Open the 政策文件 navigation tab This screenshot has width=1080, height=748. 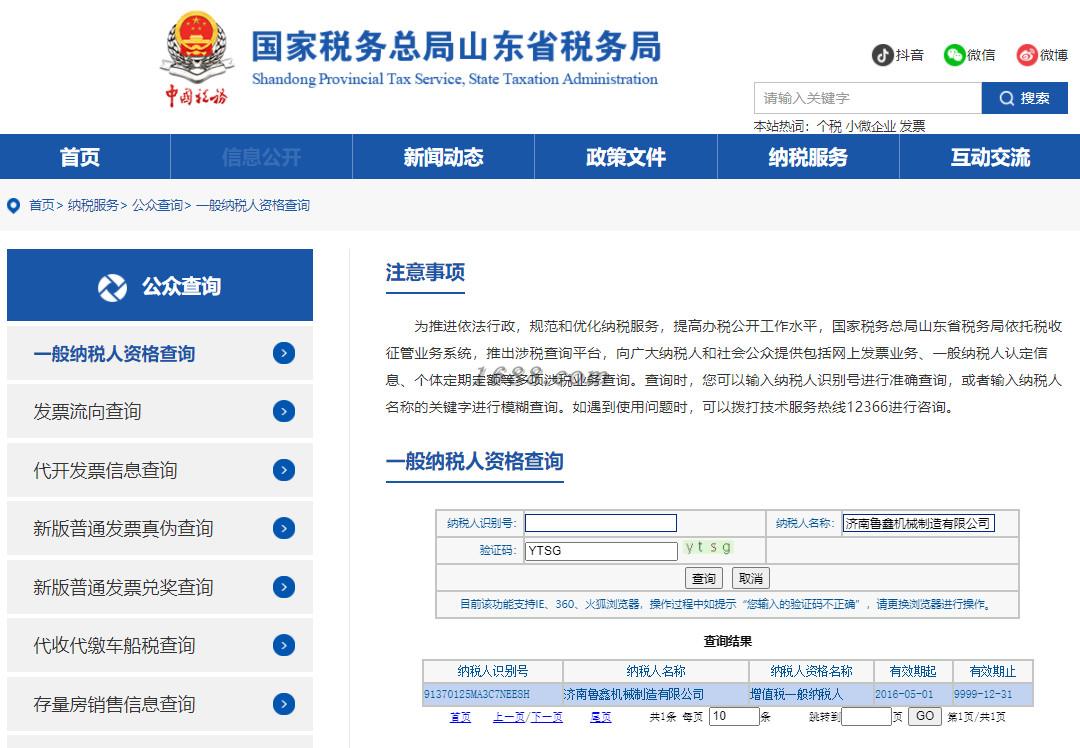(626, 157)
